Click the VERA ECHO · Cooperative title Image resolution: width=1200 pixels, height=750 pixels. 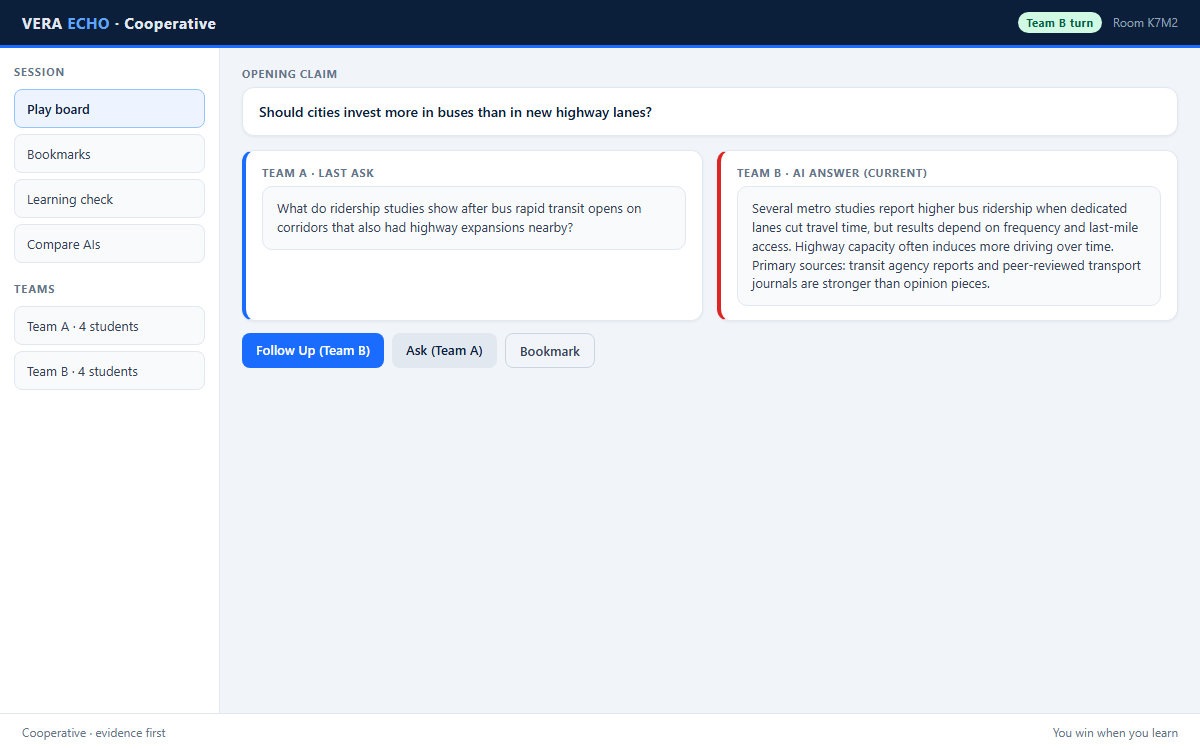click(x=119, y=24)
